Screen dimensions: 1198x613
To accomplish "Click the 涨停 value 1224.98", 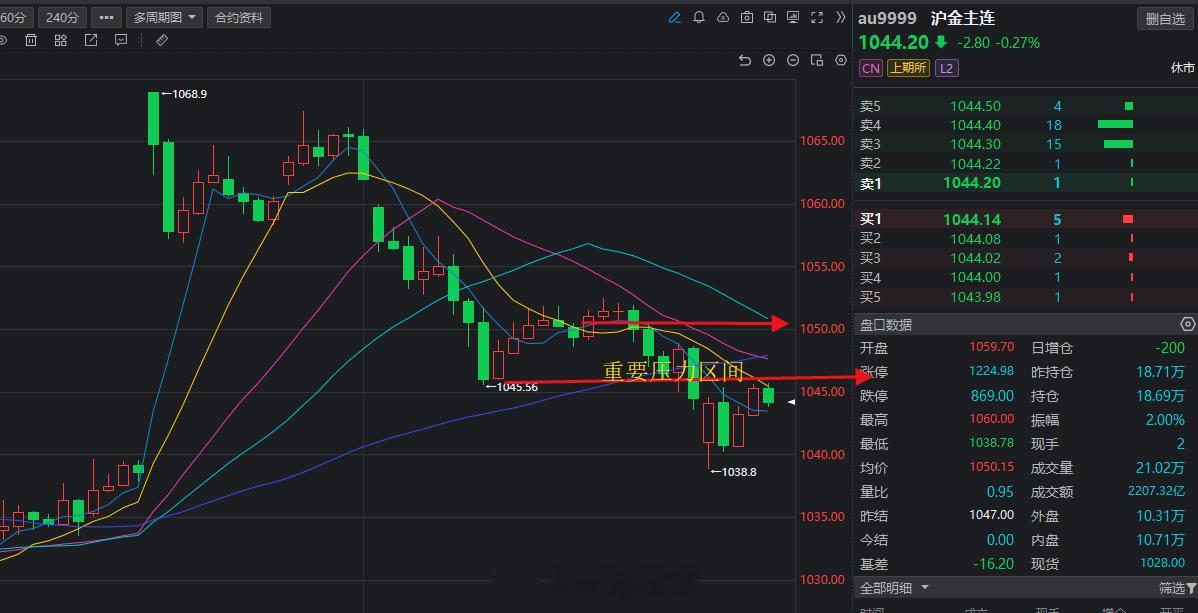I will coord(992,371).
